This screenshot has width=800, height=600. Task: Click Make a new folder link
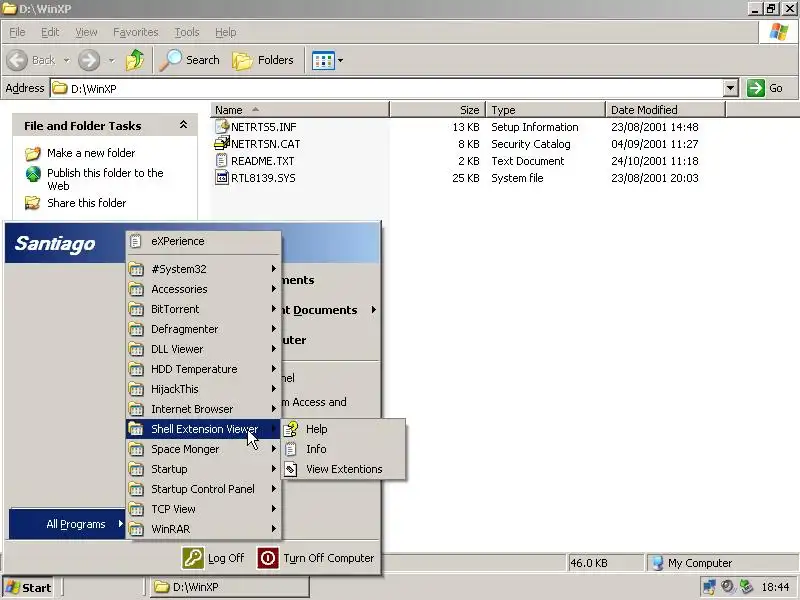point(91,153)
